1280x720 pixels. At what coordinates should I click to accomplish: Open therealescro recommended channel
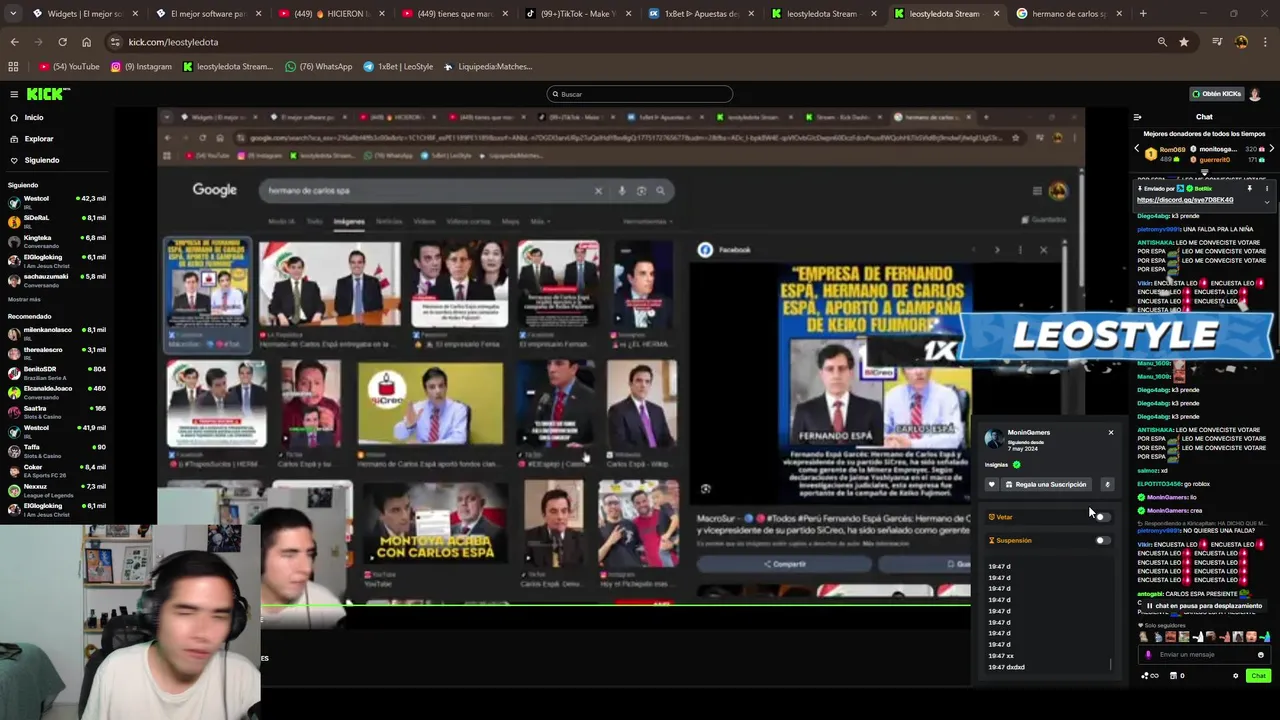click(60, 352)
